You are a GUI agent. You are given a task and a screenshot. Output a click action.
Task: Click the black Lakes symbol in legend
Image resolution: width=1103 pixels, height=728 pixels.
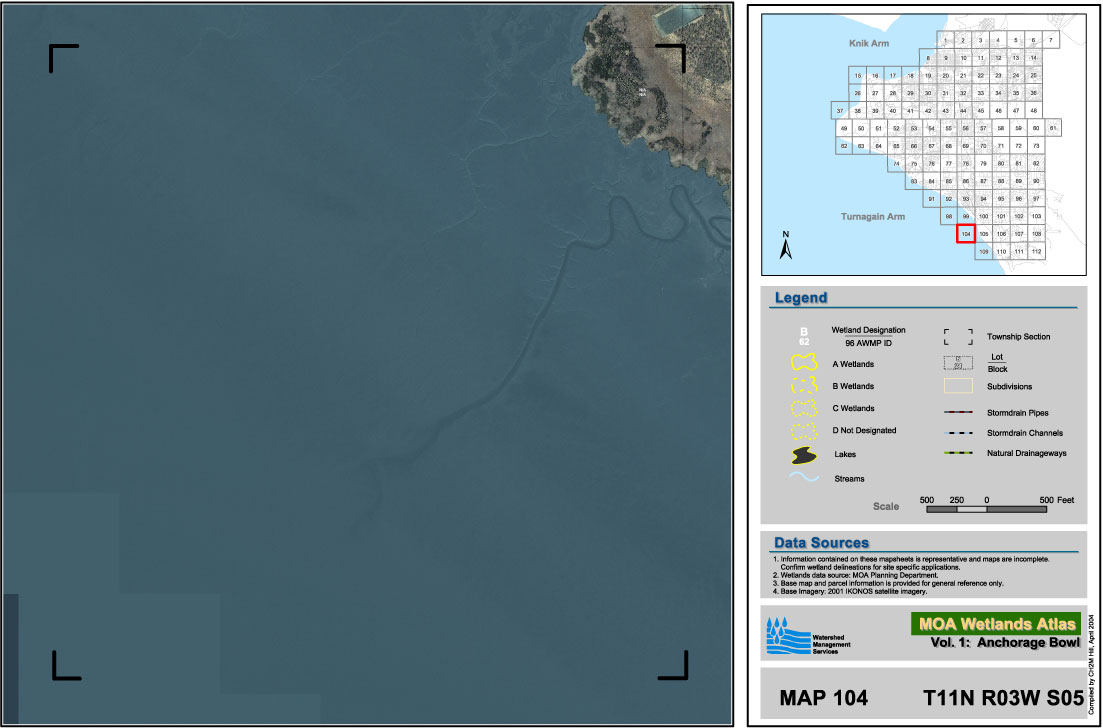tap(804, 455)
